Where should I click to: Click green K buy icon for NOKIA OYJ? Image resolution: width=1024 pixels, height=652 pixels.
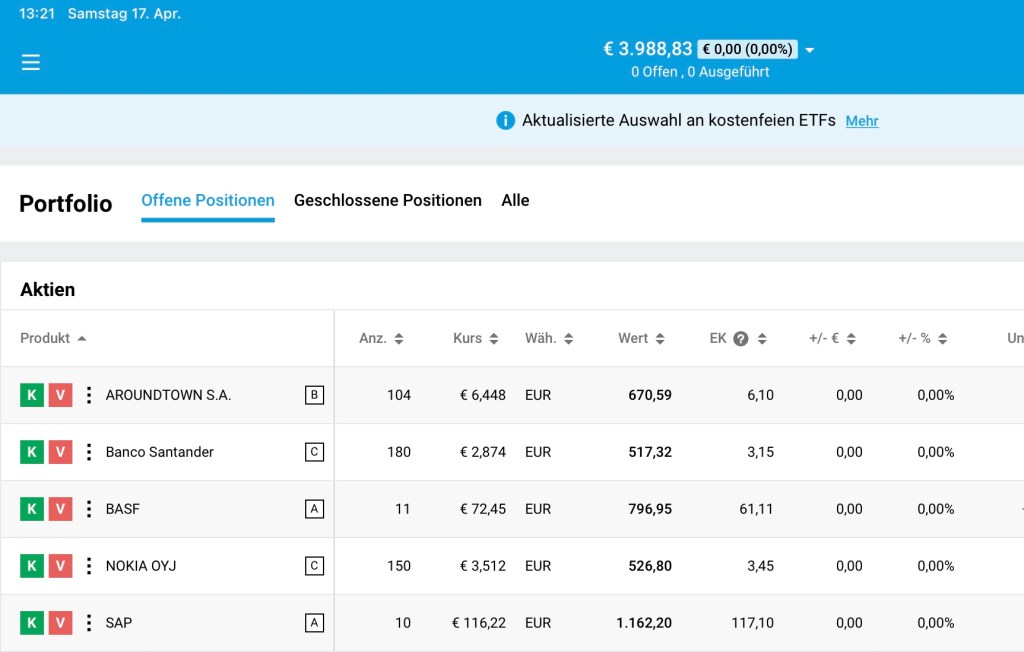(31, 566)
